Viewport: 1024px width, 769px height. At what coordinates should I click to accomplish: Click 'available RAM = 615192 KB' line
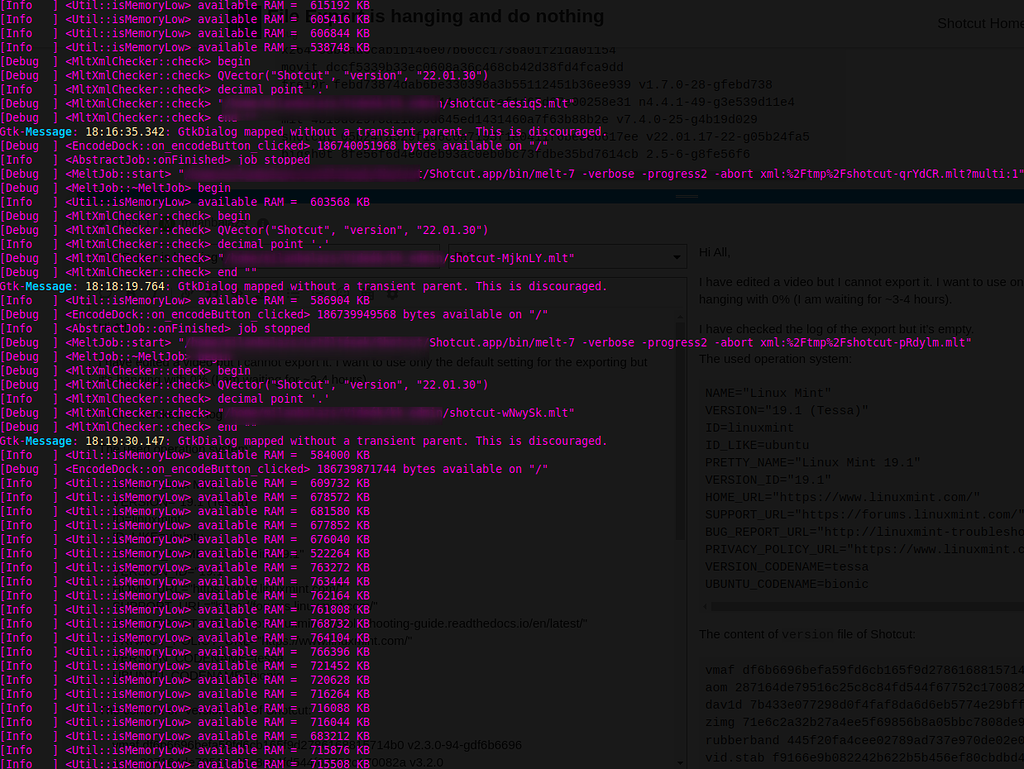click(x=185, y=5)
